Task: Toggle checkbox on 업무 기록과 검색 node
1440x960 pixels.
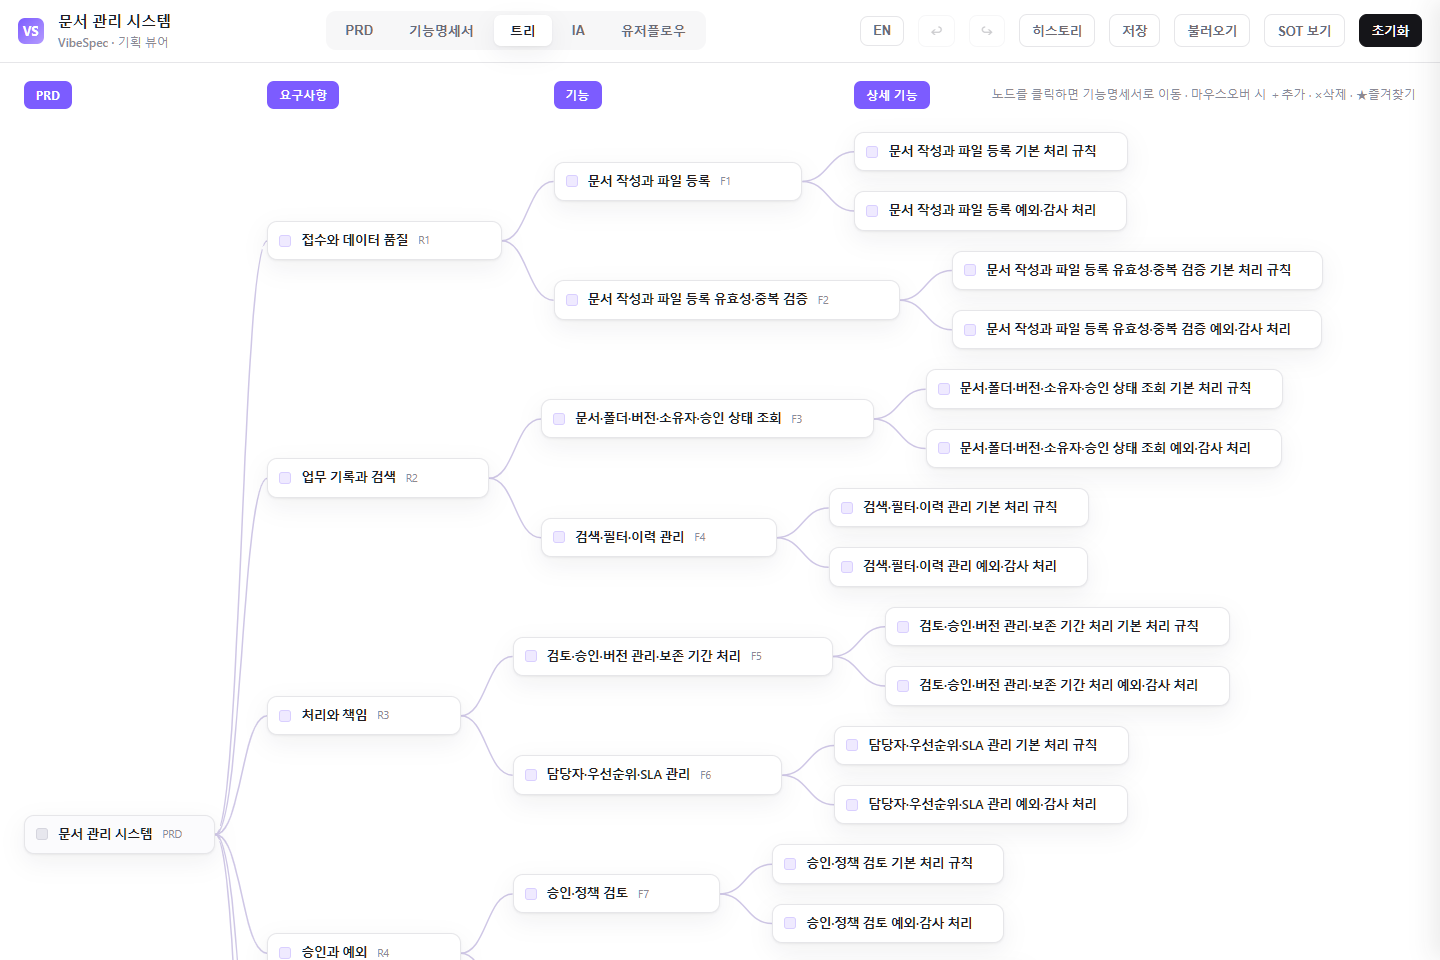Action: 285,478
